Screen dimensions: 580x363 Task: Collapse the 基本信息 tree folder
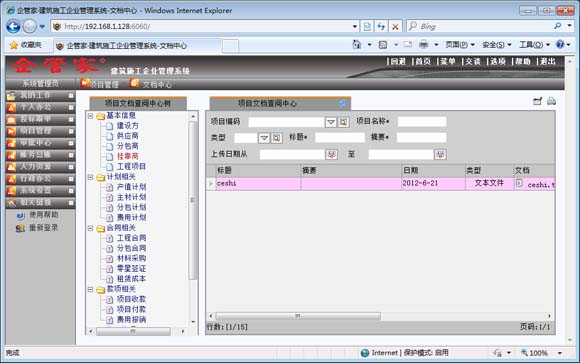point(90,116)
